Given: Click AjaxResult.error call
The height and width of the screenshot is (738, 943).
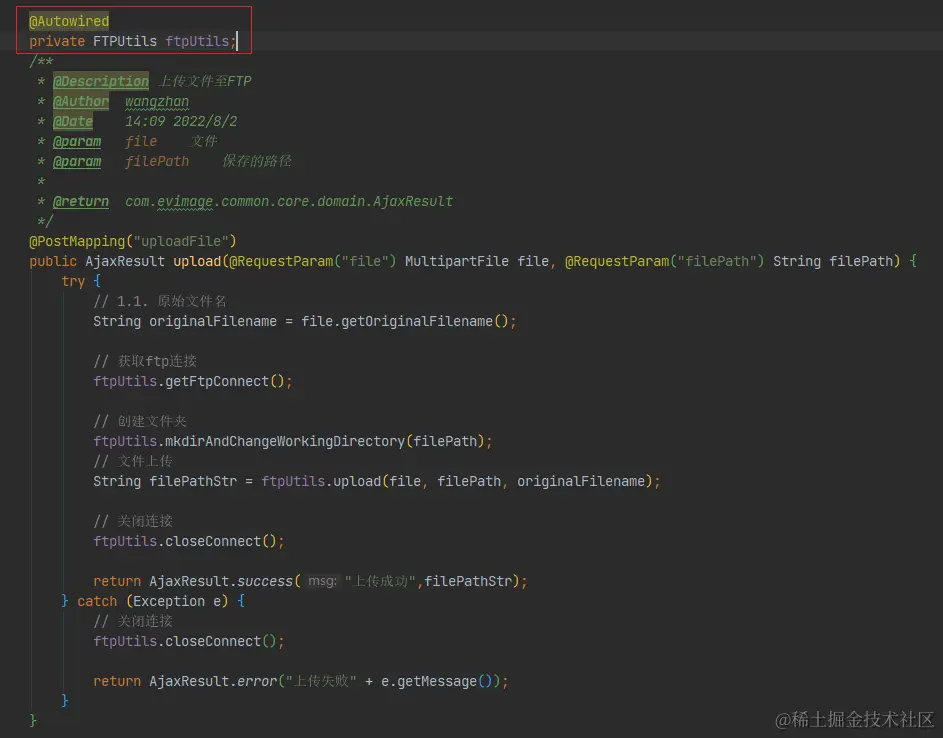Looking at the screenshot, I should pyautogui.click(x=213, y=681).
